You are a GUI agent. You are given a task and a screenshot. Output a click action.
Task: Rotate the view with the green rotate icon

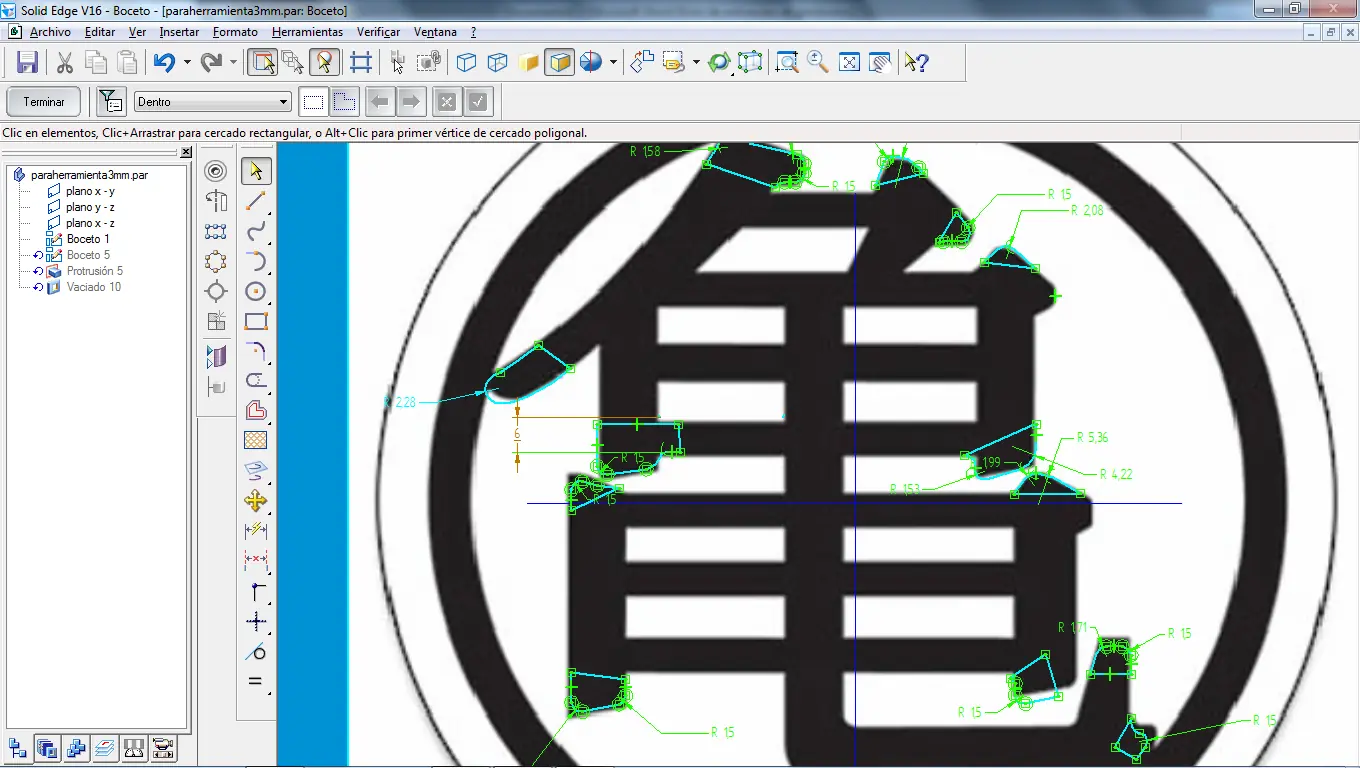point(718,63)
